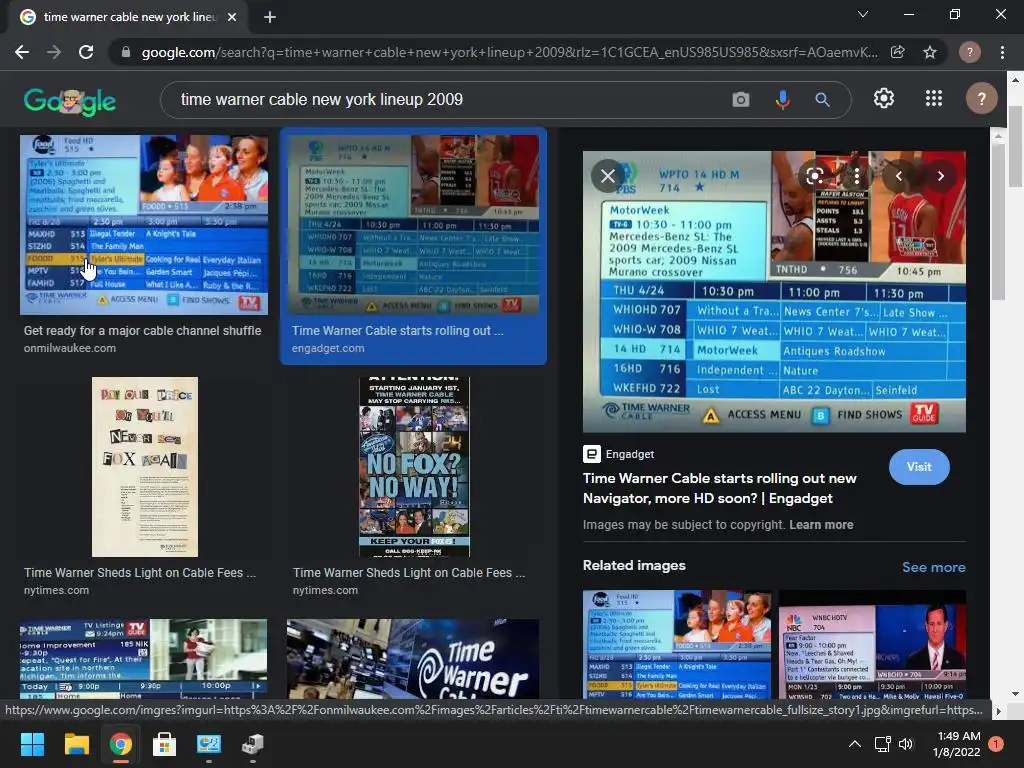The width and height of the screenshot is (1024, 768).
Task: Open the No Fox No Way poster image
Action: (x=414, y=467)
